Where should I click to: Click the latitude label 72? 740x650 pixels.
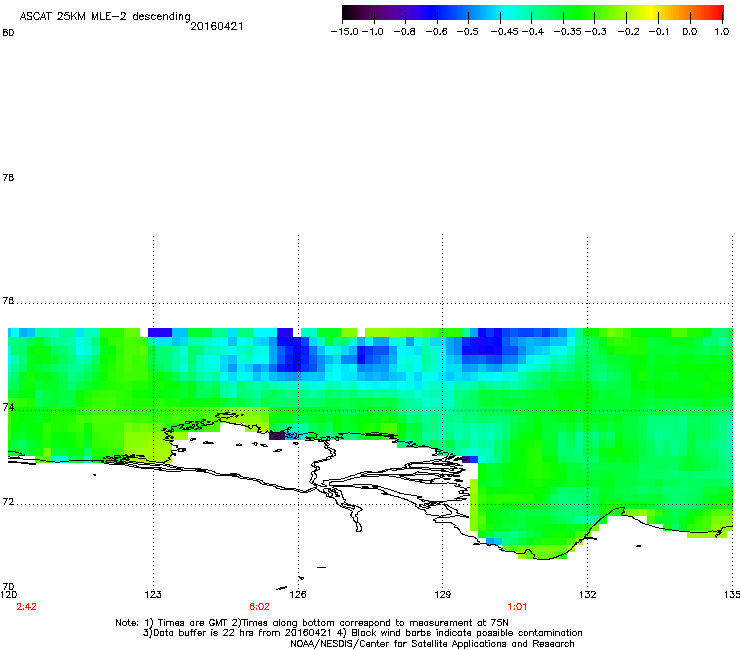pyautogui.click(x=8, y=501)
